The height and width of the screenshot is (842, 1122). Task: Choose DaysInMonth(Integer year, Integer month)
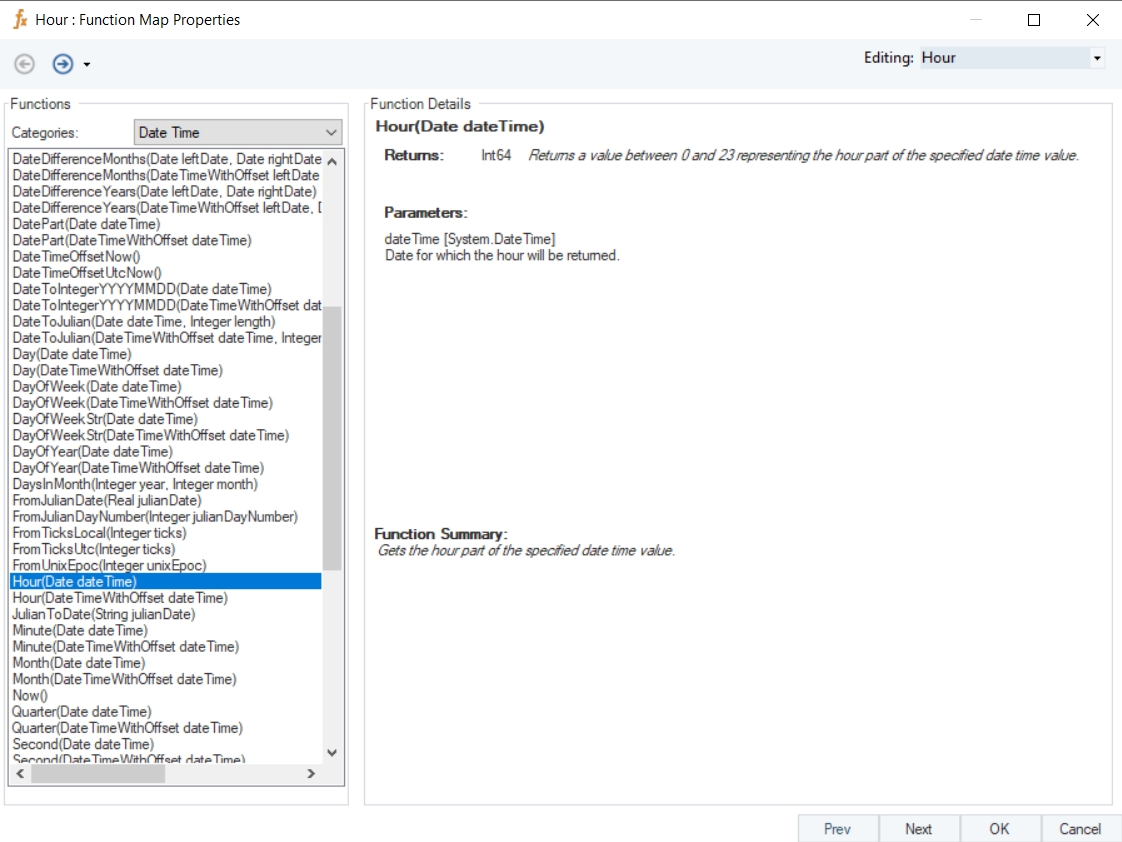coord(135,484)
